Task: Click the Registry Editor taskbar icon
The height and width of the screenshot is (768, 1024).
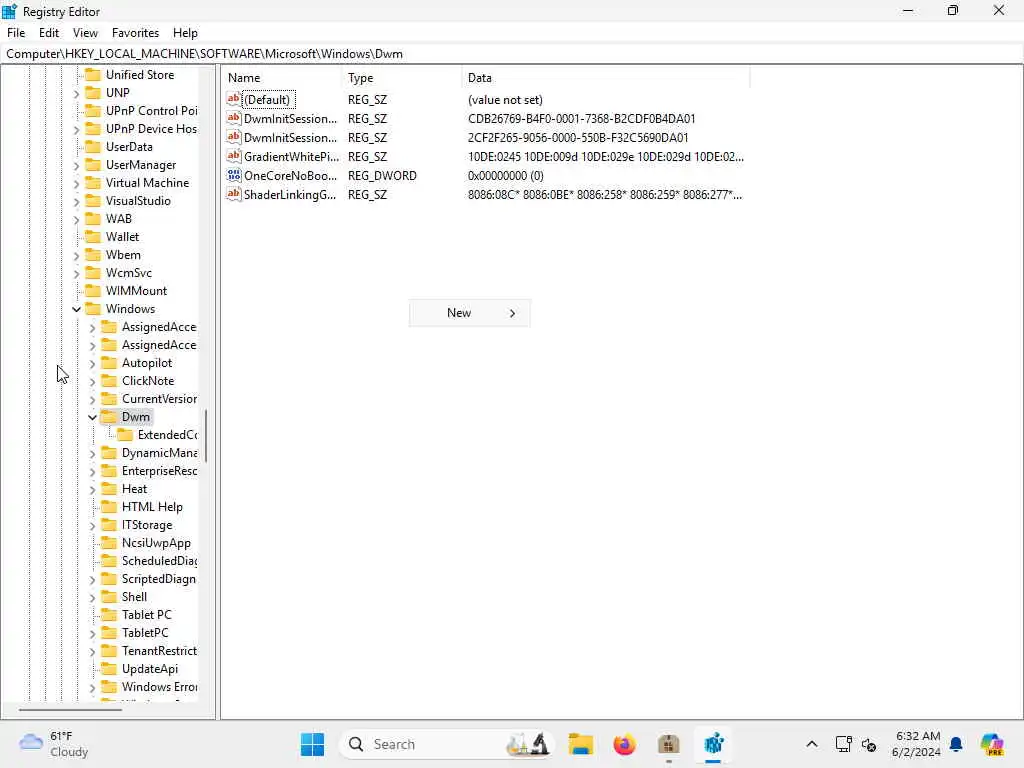Action: coord(713,744)
